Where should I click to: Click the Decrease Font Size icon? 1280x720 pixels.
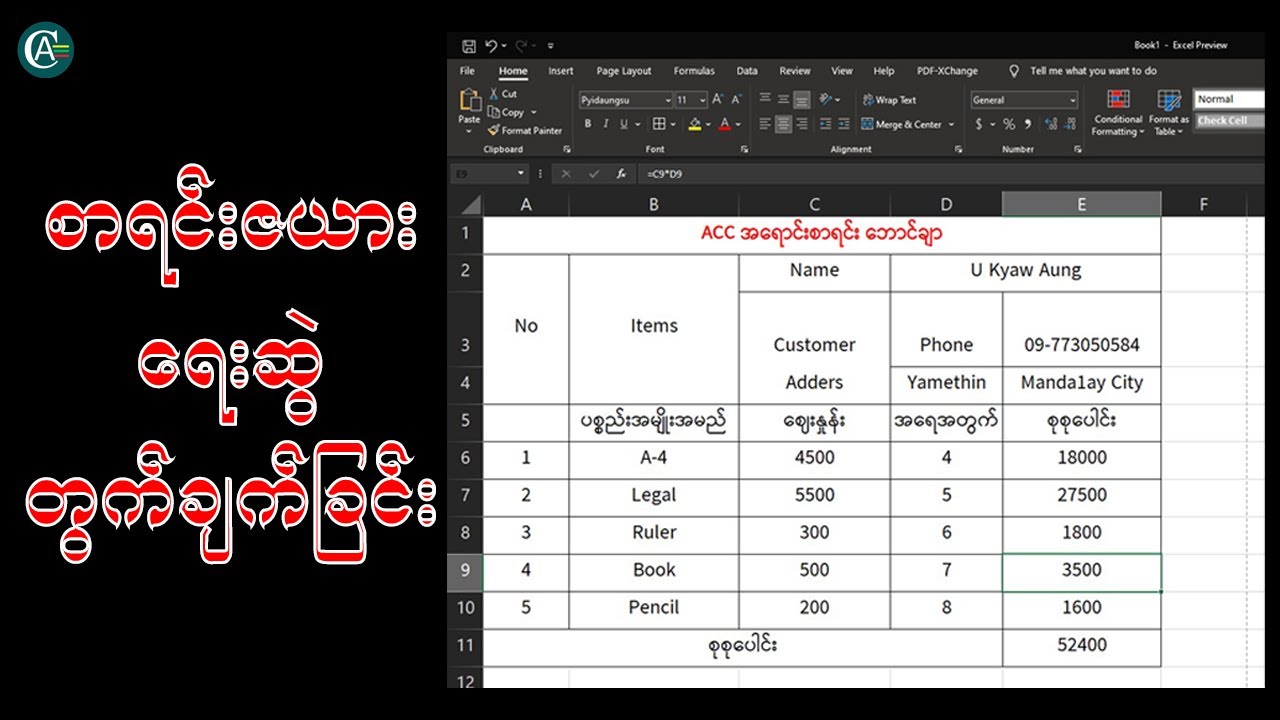tap(736, 100)
